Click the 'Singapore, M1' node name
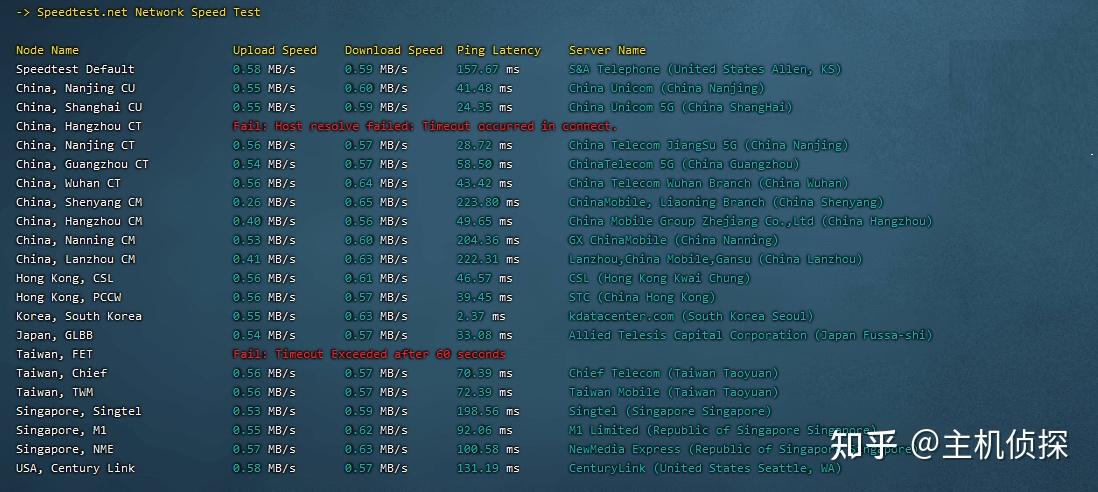 coord(61,429)
